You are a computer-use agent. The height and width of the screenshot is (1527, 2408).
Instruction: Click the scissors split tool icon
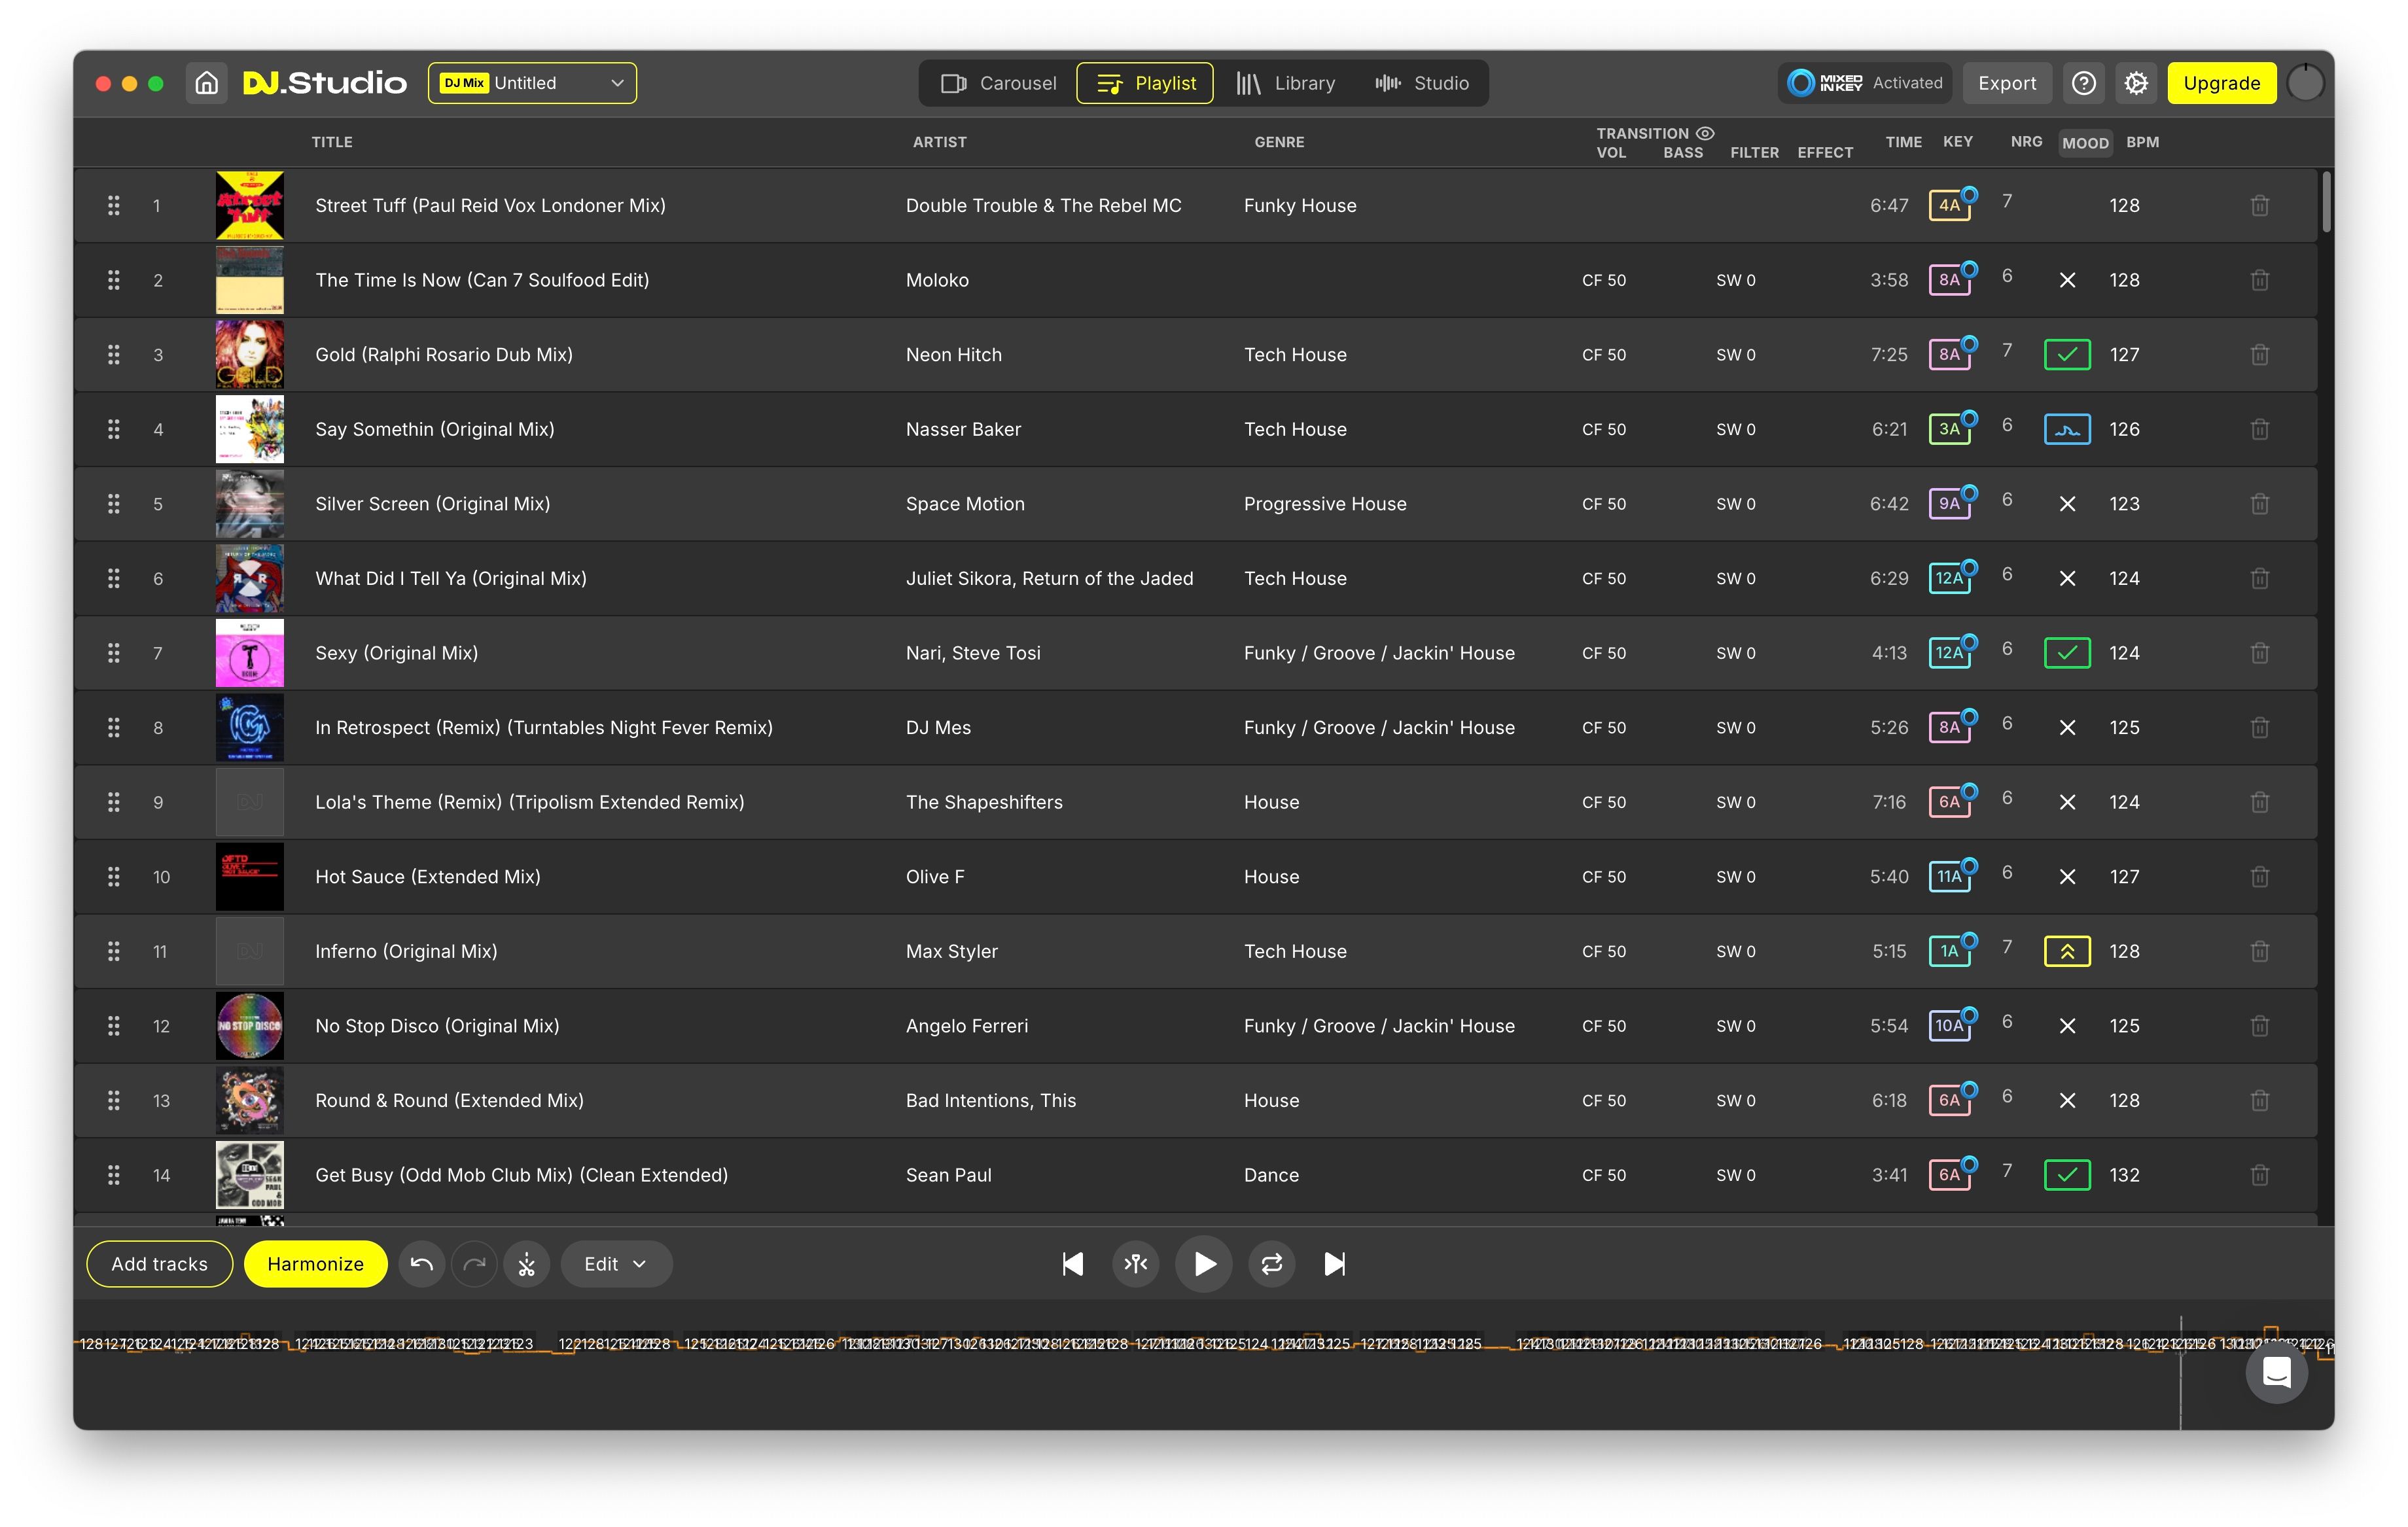click(527, 1264)
